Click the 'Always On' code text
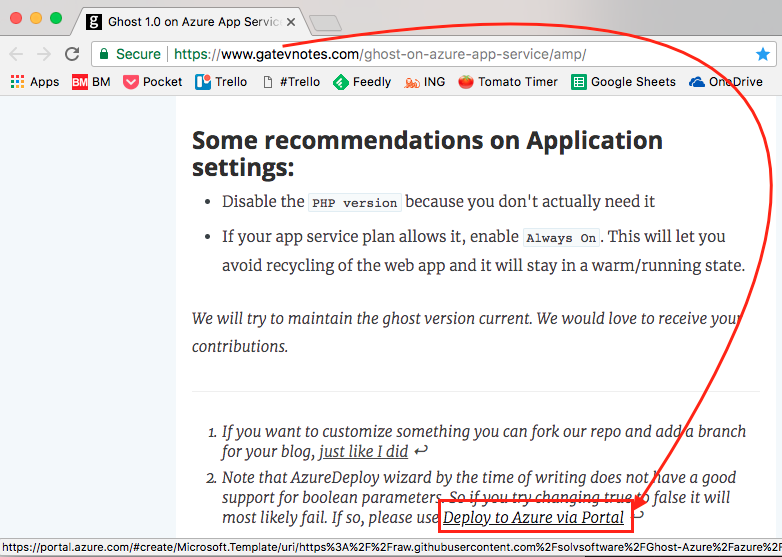The height and width of the screenshot is (557, 782). 561,238
